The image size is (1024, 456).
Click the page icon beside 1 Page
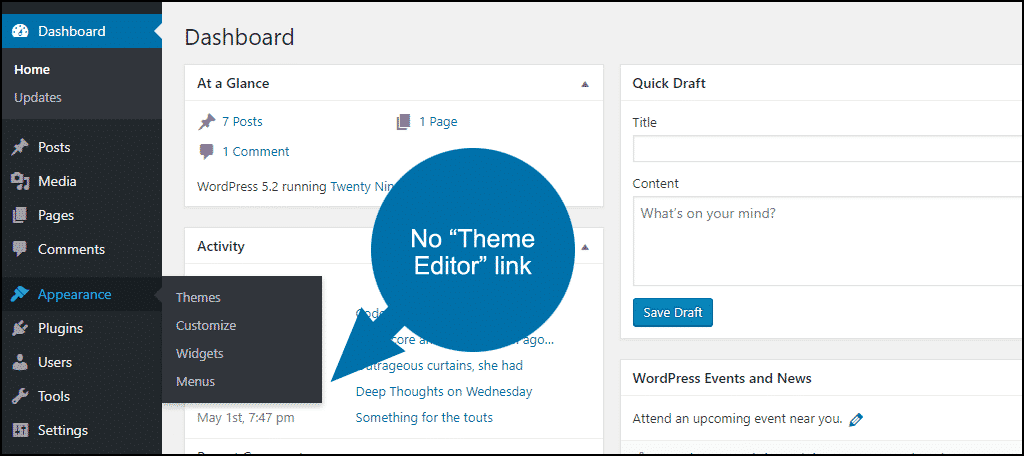(404, 122)
